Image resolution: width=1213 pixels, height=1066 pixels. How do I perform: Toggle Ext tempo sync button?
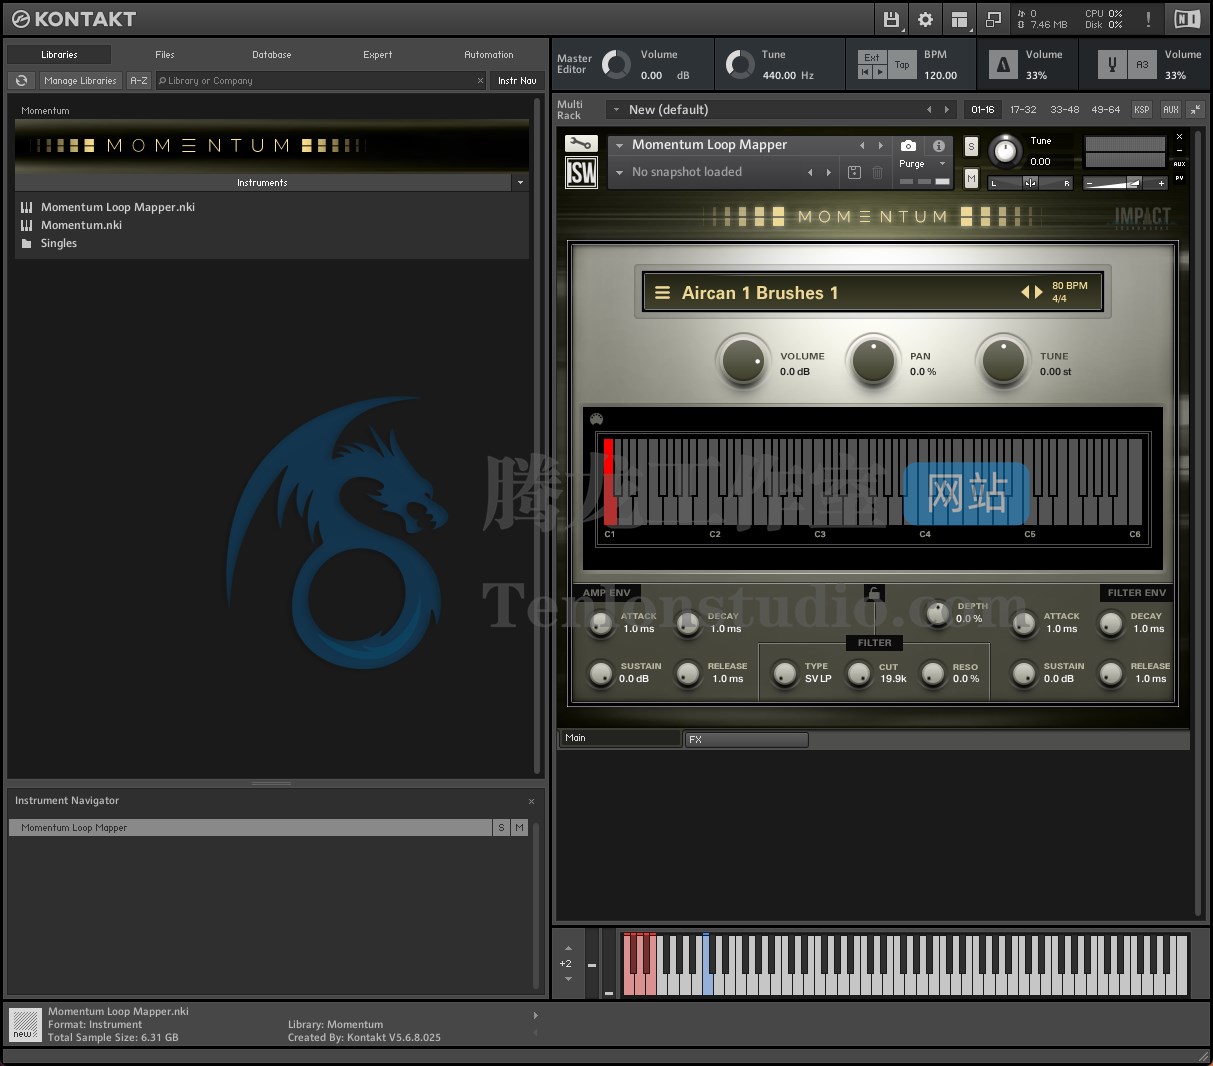[872, 58]
